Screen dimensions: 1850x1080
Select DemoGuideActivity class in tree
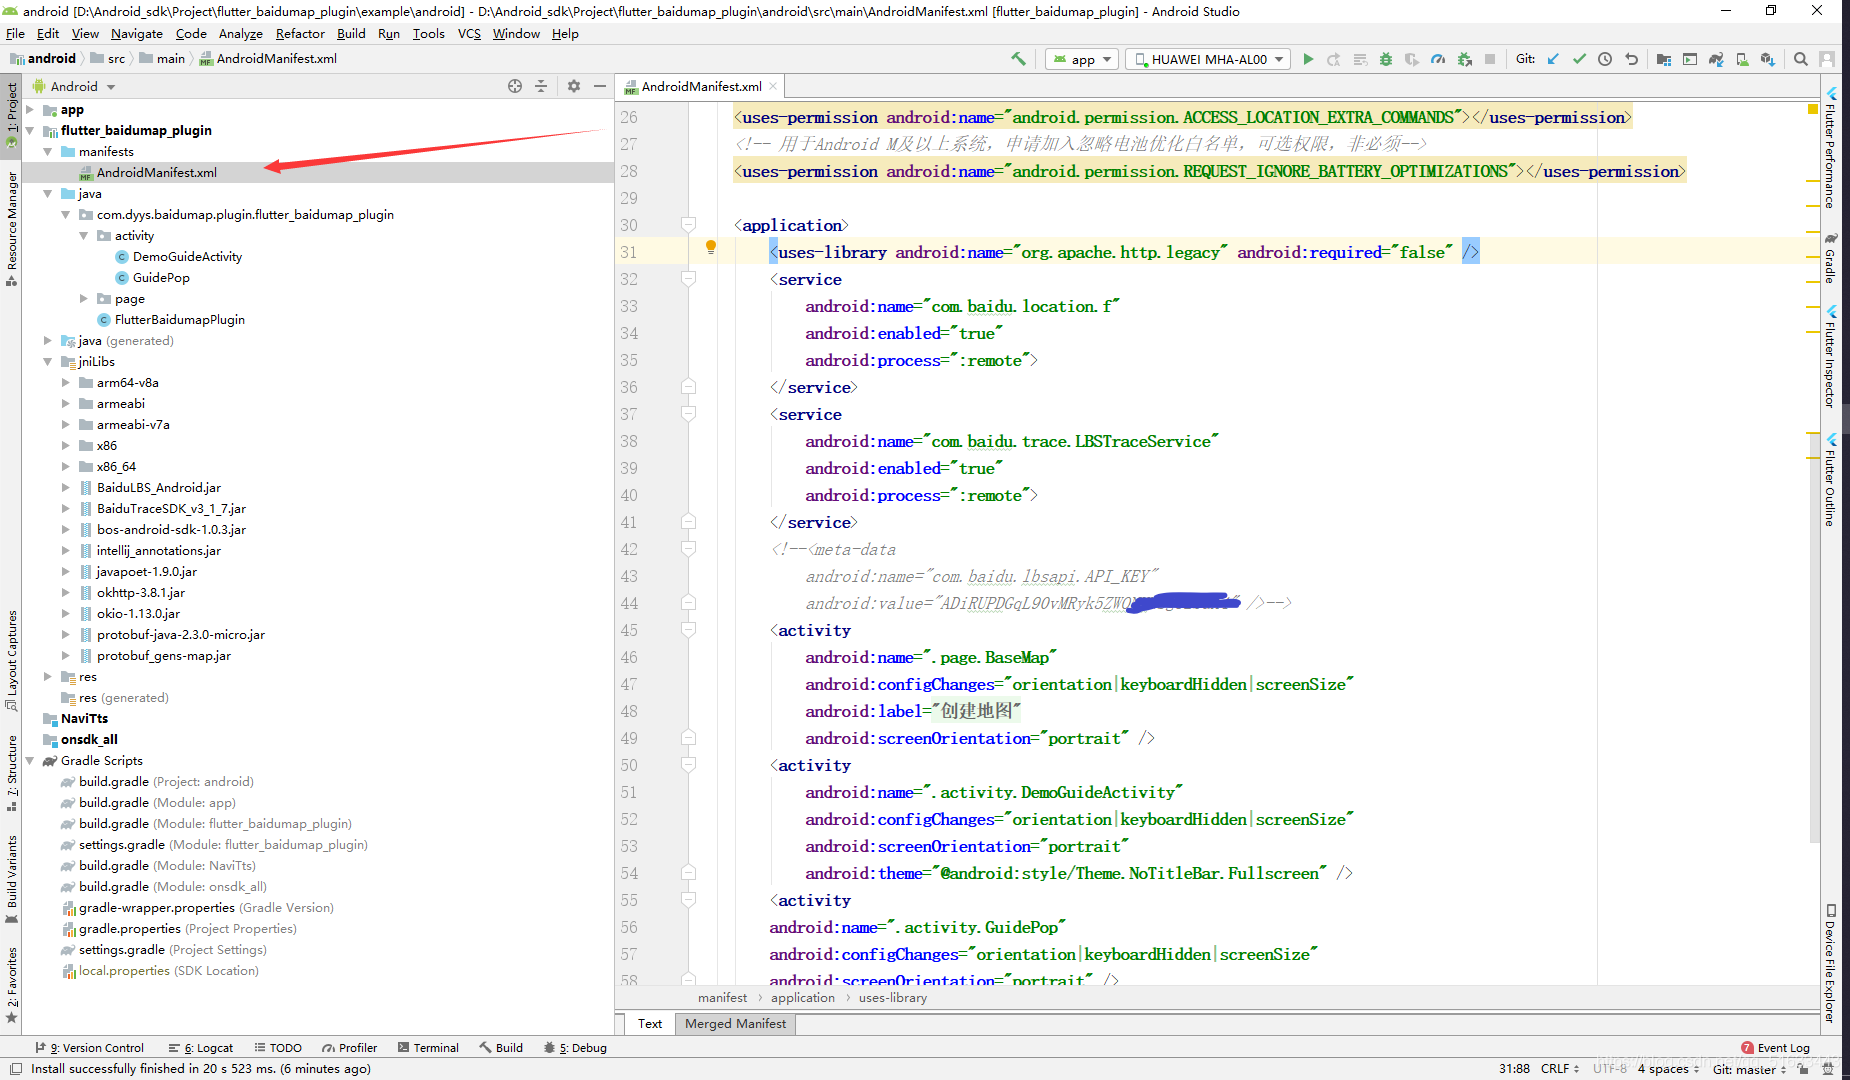(x=187, y=256)
